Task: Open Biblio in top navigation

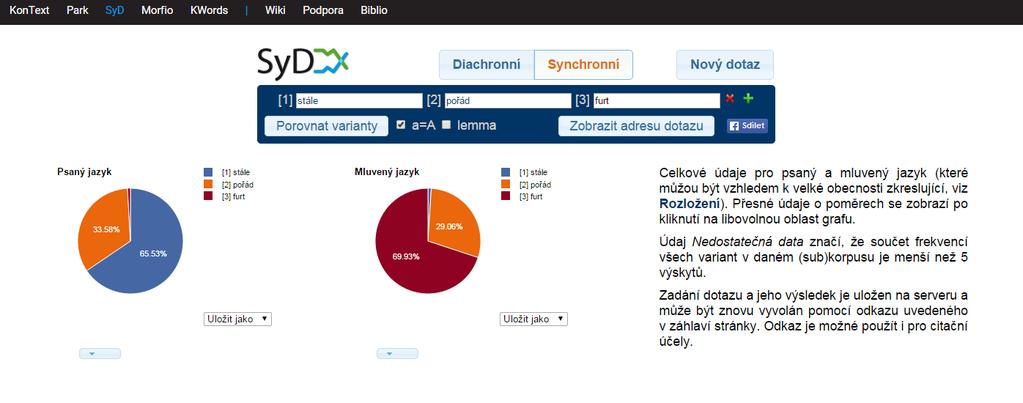Action: point(374,10)
